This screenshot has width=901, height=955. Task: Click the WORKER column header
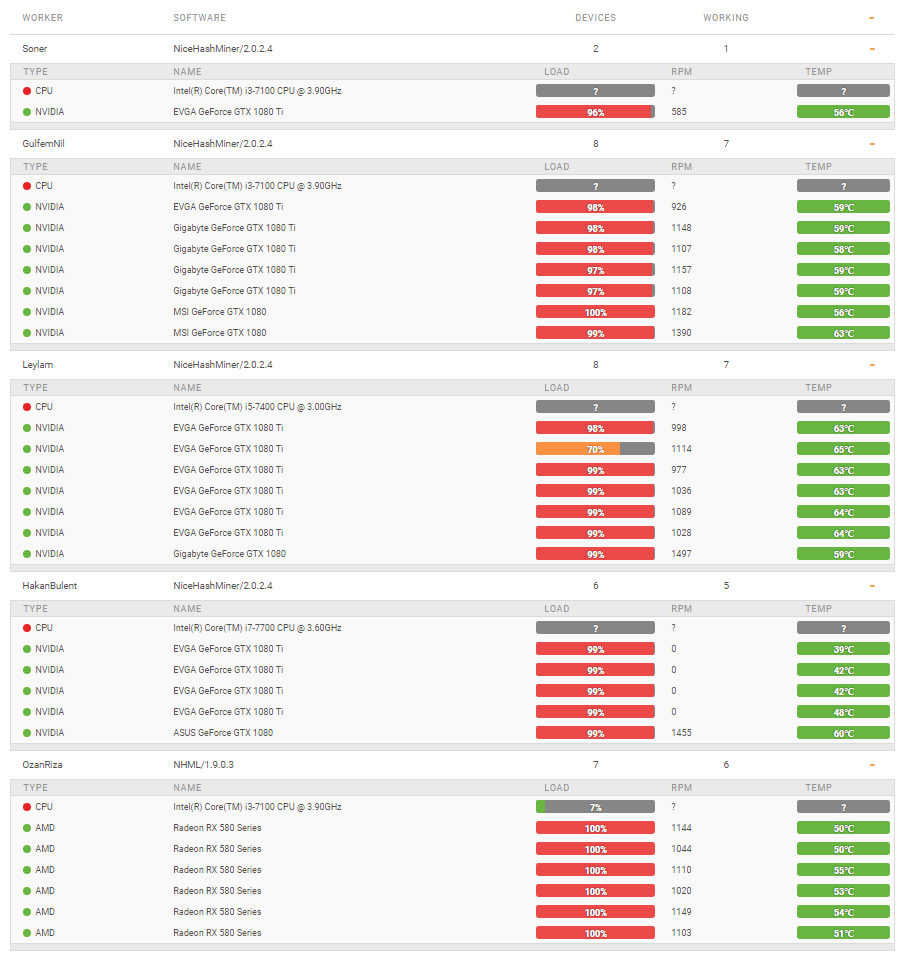pyautogui.click(x=43, y=18)
